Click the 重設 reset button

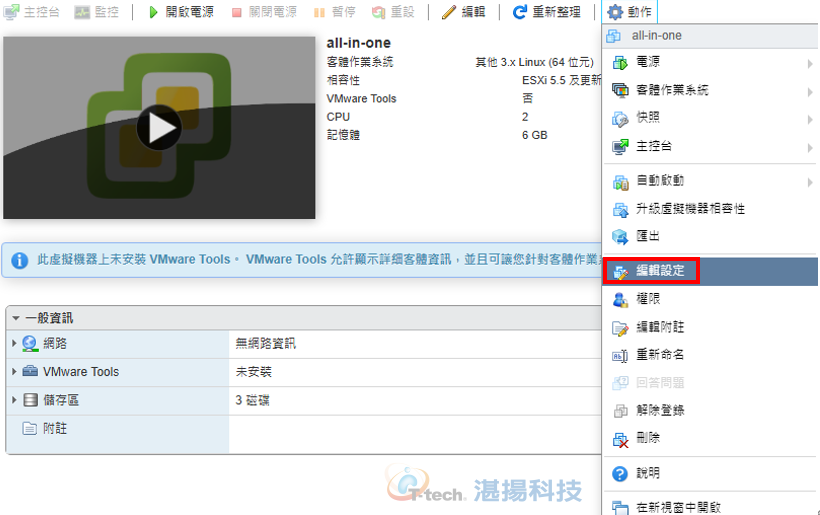pos(393,12)
